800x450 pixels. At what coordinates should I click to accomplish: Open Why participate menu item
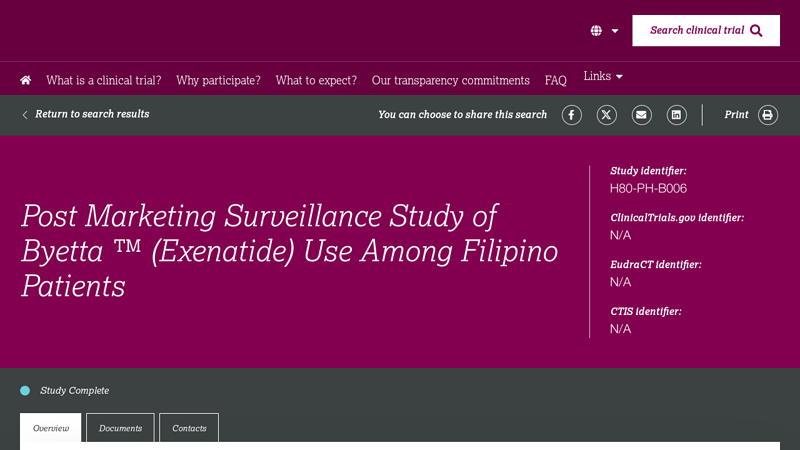[218, 81]
